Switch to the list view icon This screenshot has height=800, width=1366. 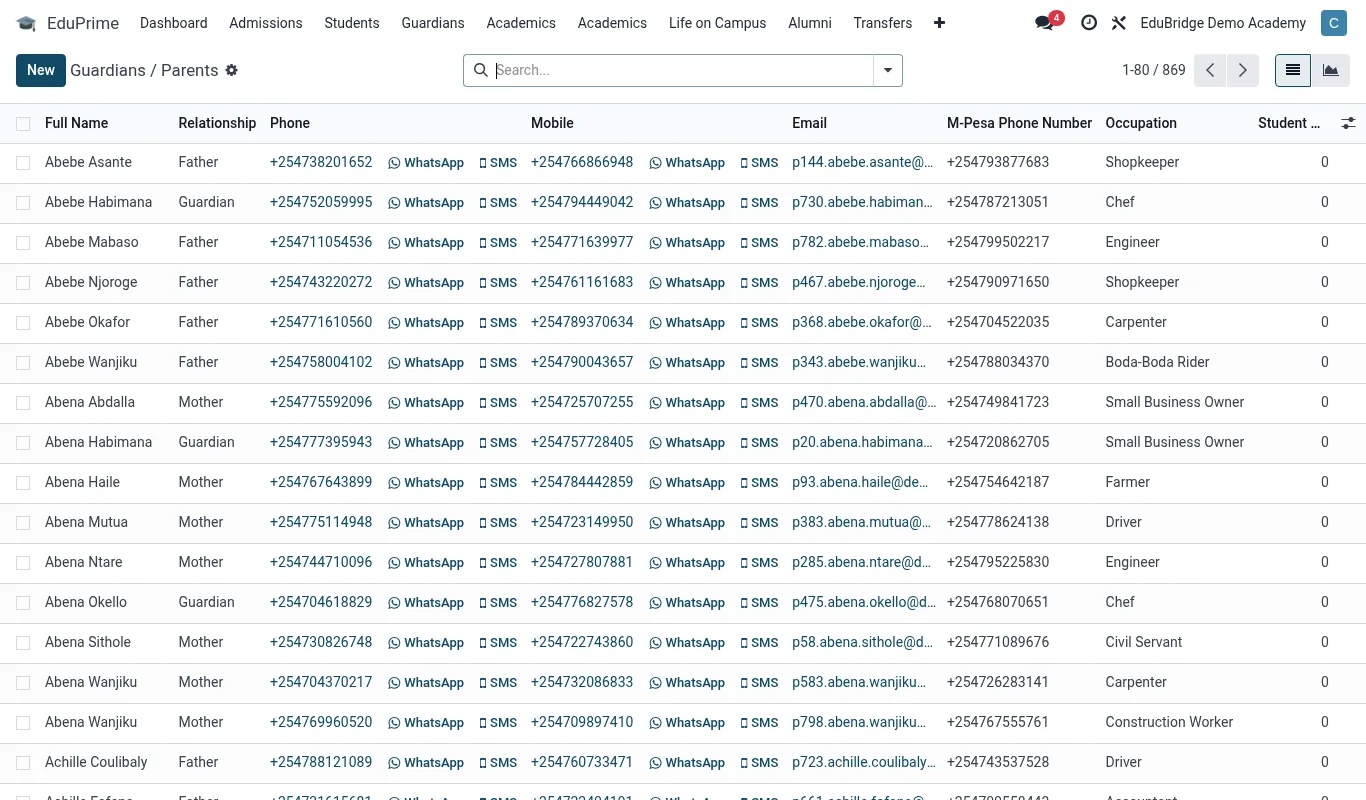(x=1293, y=70)
